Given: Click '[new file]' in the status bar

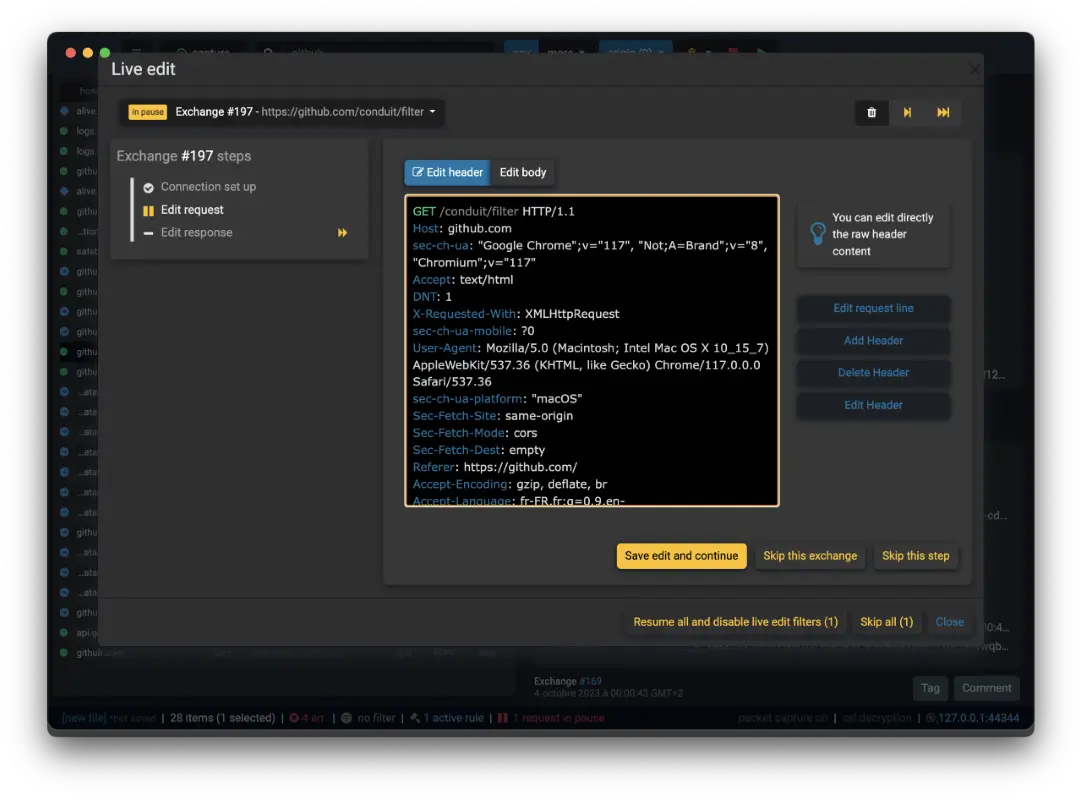Looking at the screenshot, I should (x=83, y=718).
